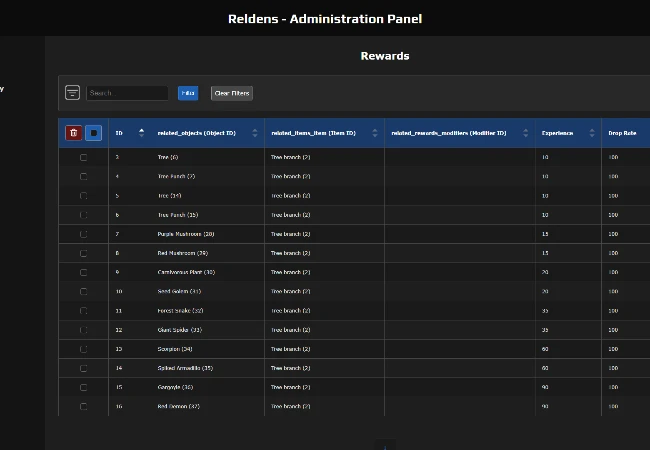Screen dimensions: 650x450
Task: Click 'Tree branch (2)' in Seed Golem row
Action: click(x=291, y=291)
